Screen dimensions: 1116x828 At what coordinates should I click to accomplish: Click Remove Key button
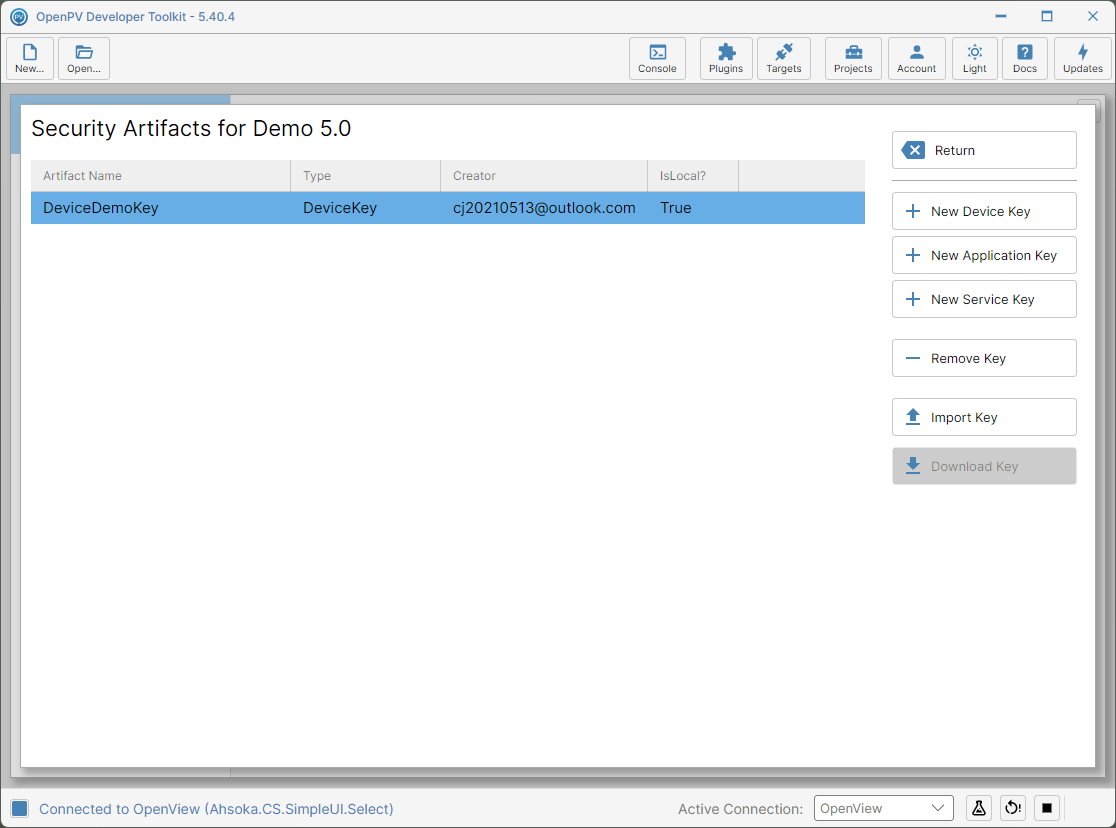tap(984, 358)
